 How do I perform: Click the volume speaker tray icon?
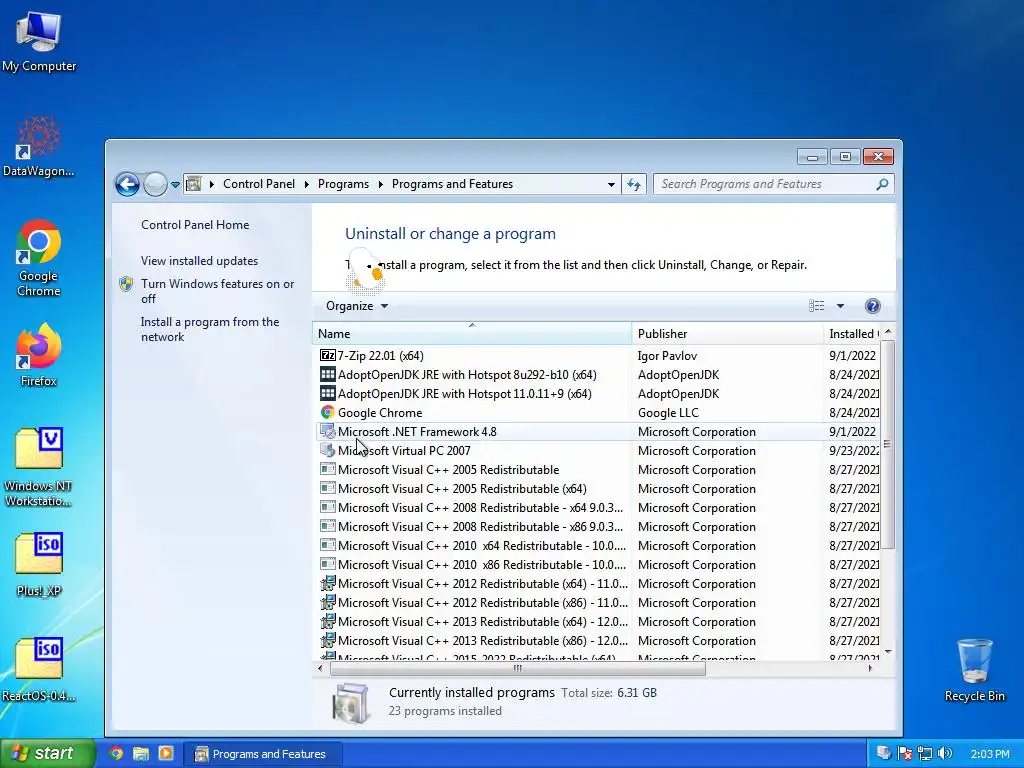click(x=945, y=754)
